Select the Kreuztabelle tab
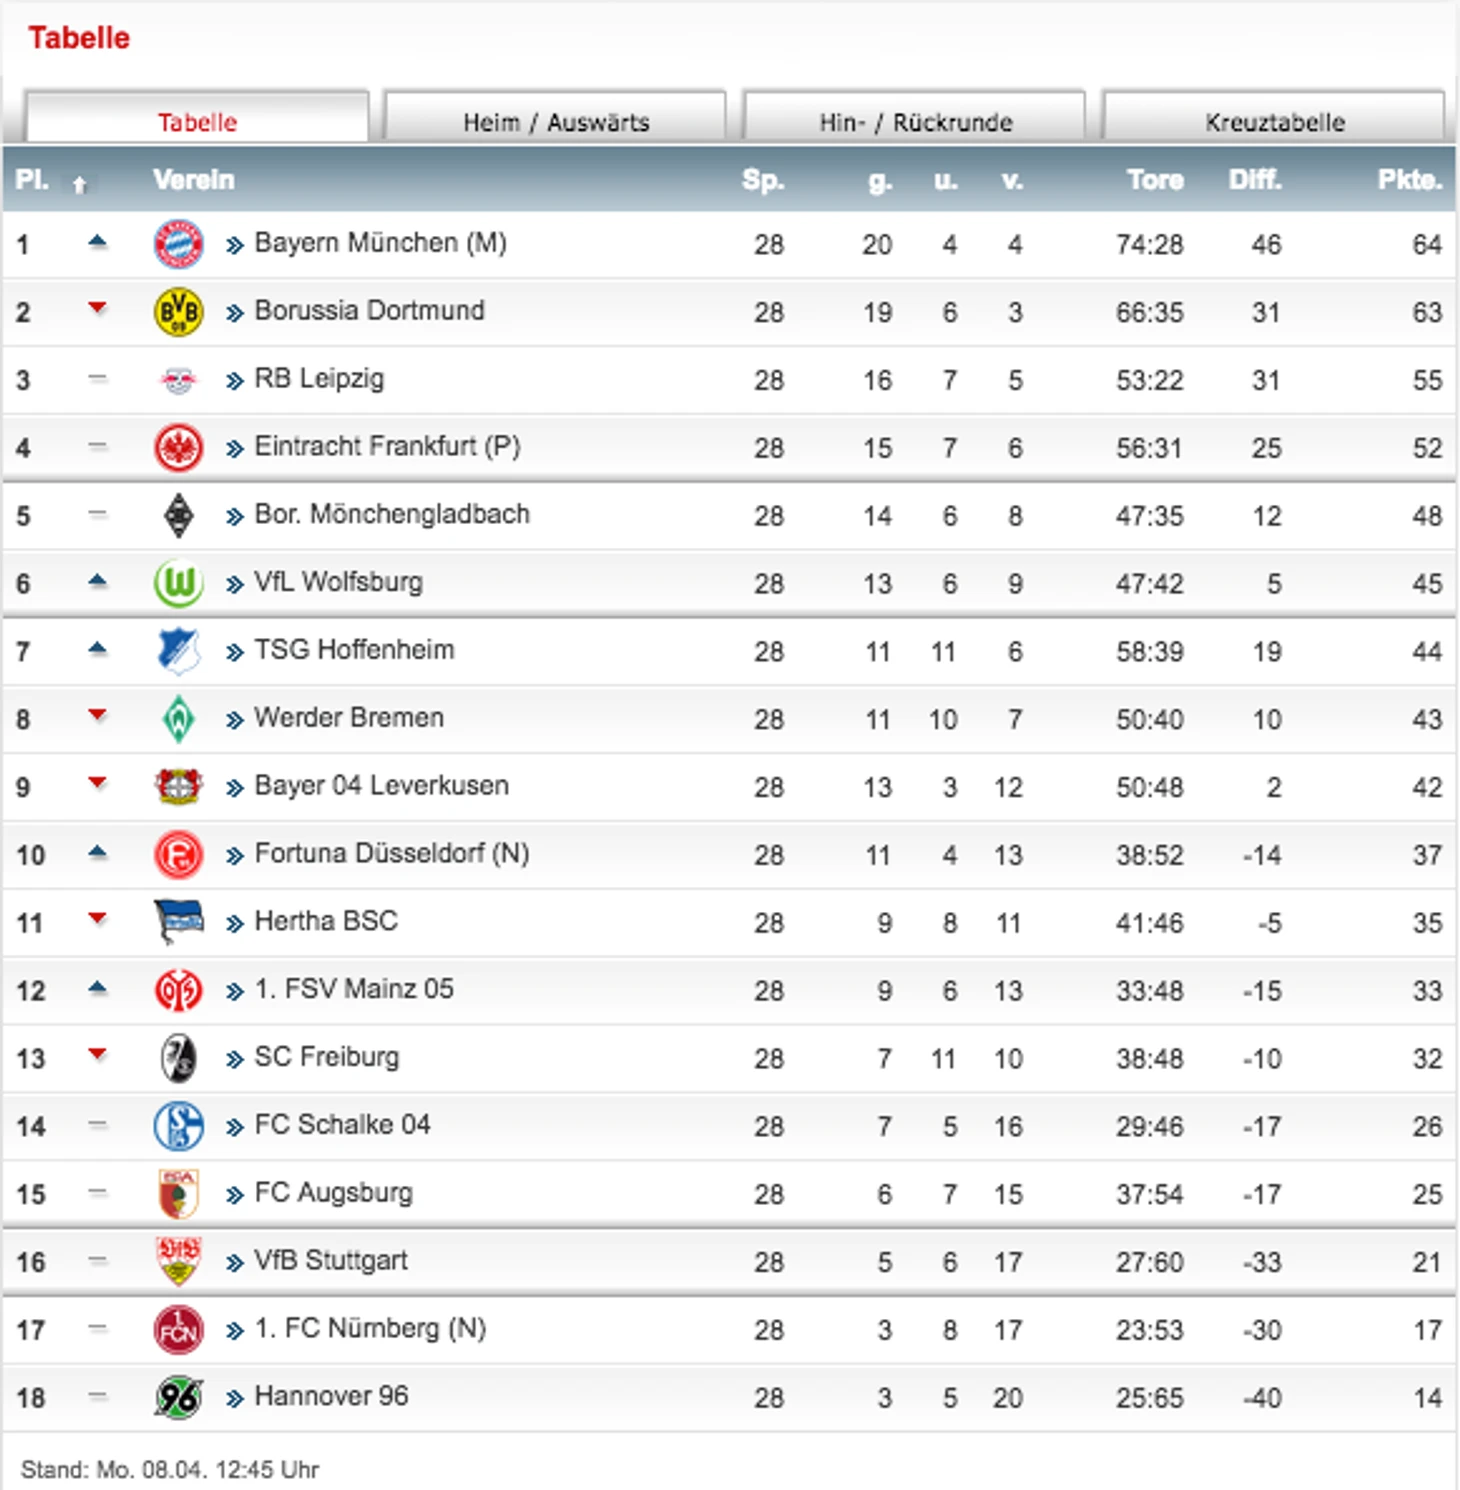The height and width of the screenshot is (1490, 1460). 1274,118
